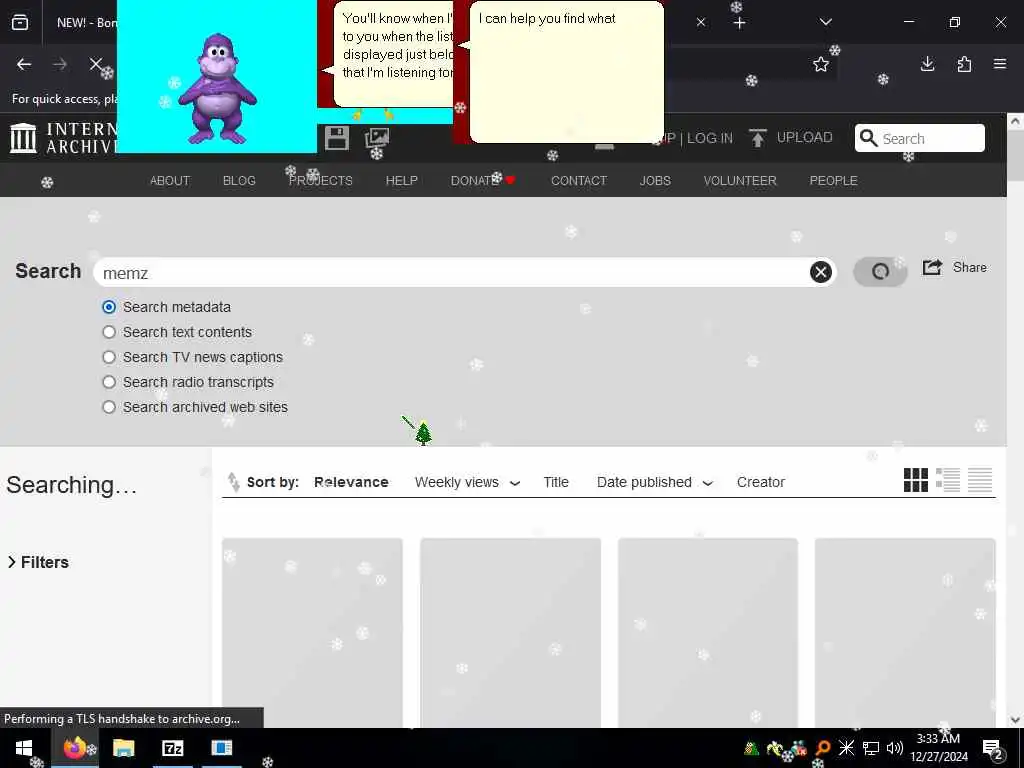
Task: Open network settings from the tray
Action: [x=871, y=748]
